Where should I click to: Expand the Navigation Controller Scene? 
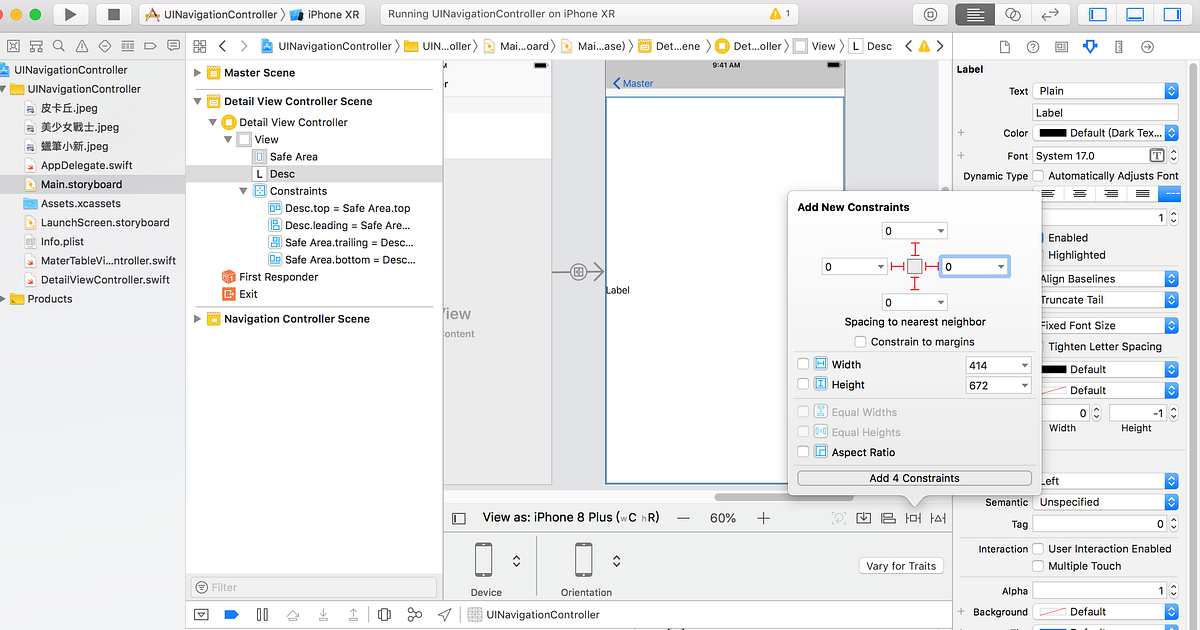197,318
